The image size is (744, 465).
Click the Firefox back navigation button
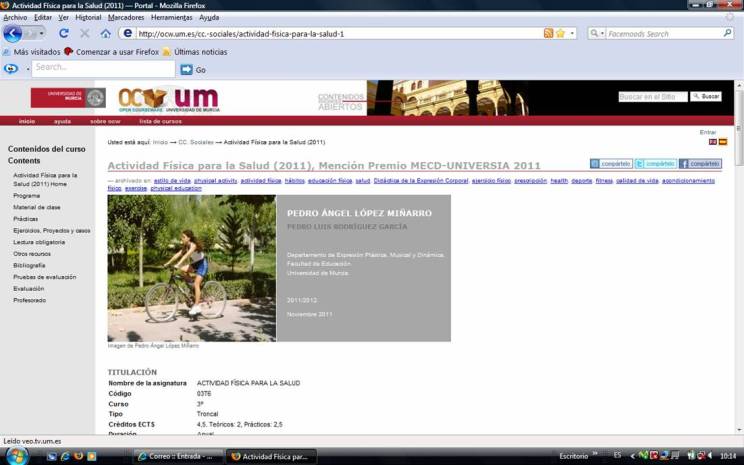click(13, 33)
